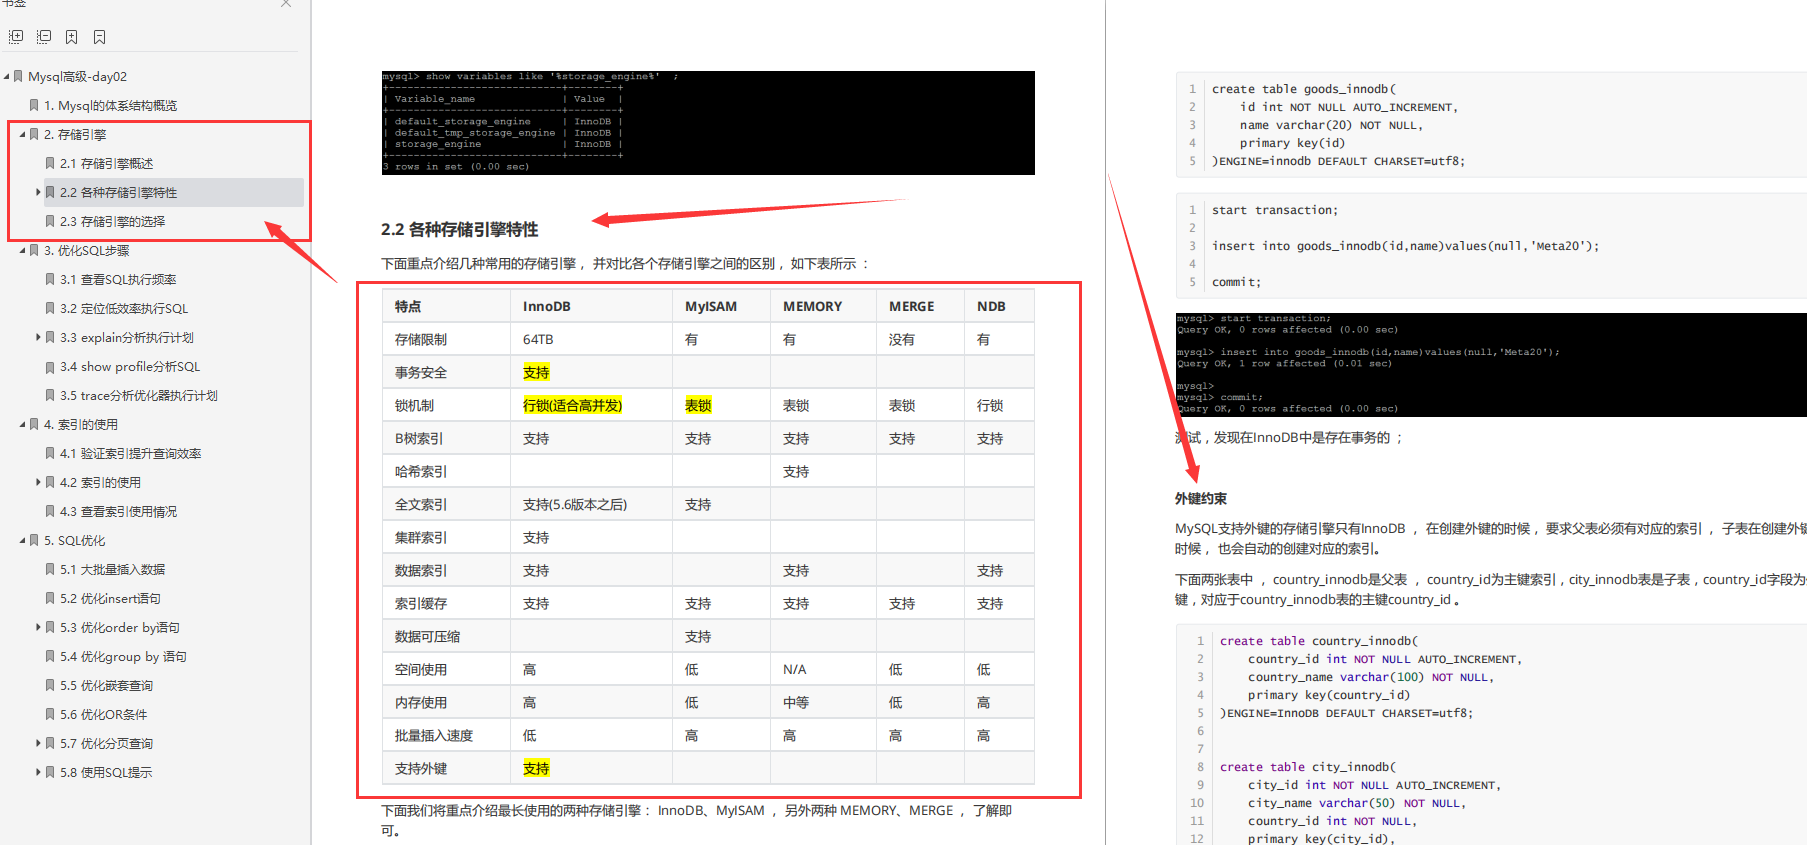1807x845 pixels.
Task: Click the 2.2 各种存储引擎特性 heading
Action: coord(459,229)
